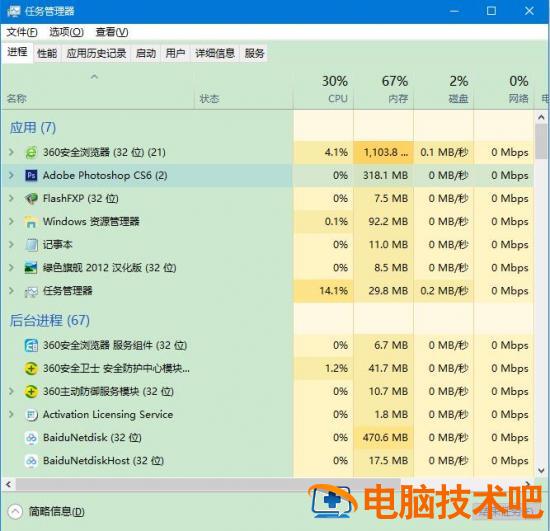The width and height of the screenshot is (550, 531).
Task: Click the Activation Licensing Service icon
Action: coord(31,415)
